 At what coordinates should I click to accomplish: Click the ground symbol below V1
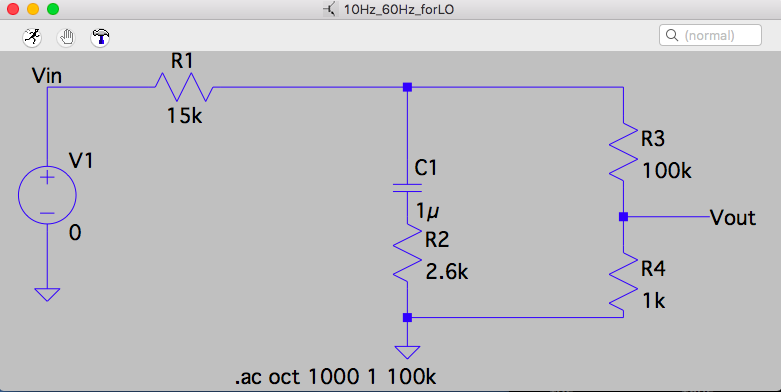click(47, 294)
